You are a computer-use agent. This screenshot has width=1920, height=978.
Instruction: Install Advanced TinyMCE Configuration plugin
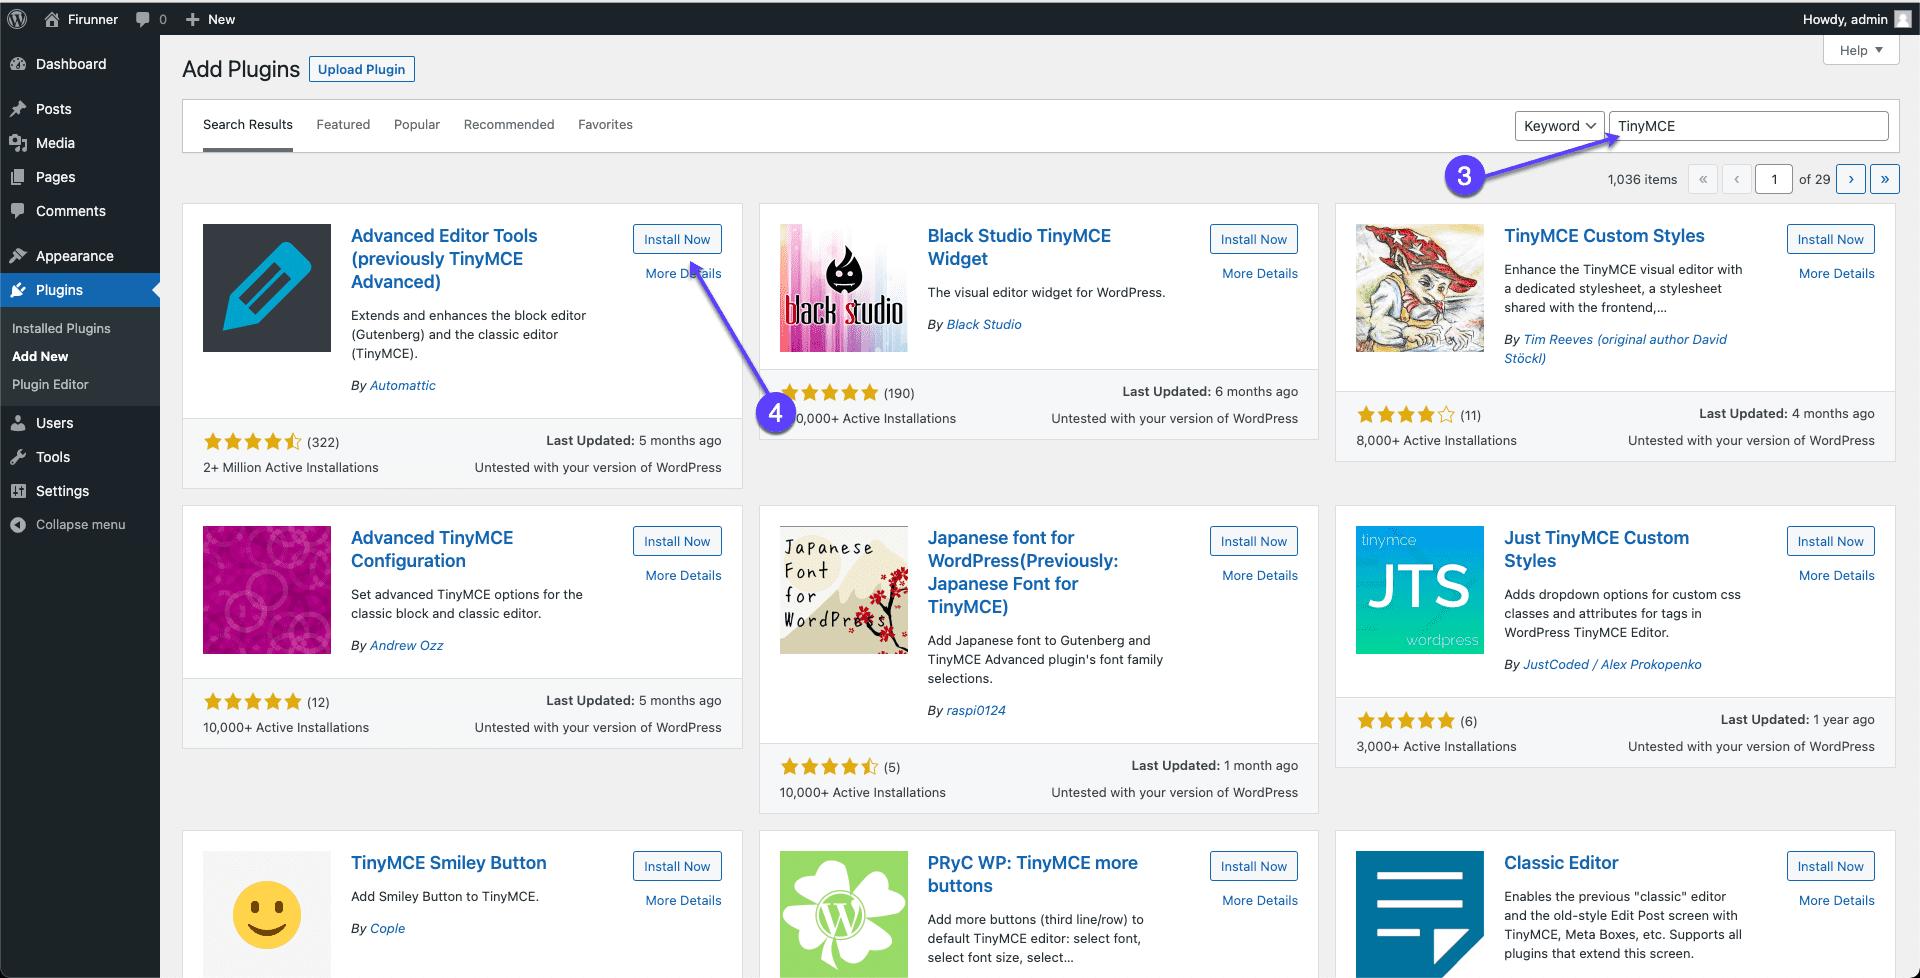coord(677,541)
